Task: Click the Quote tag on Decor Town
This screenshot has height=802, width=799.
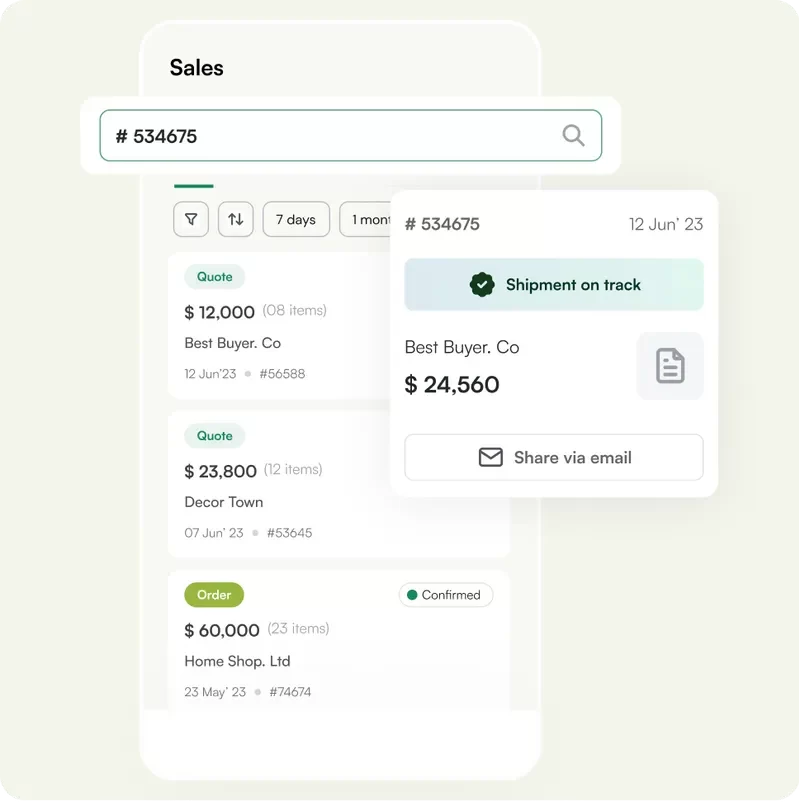Action: (214, 436)
